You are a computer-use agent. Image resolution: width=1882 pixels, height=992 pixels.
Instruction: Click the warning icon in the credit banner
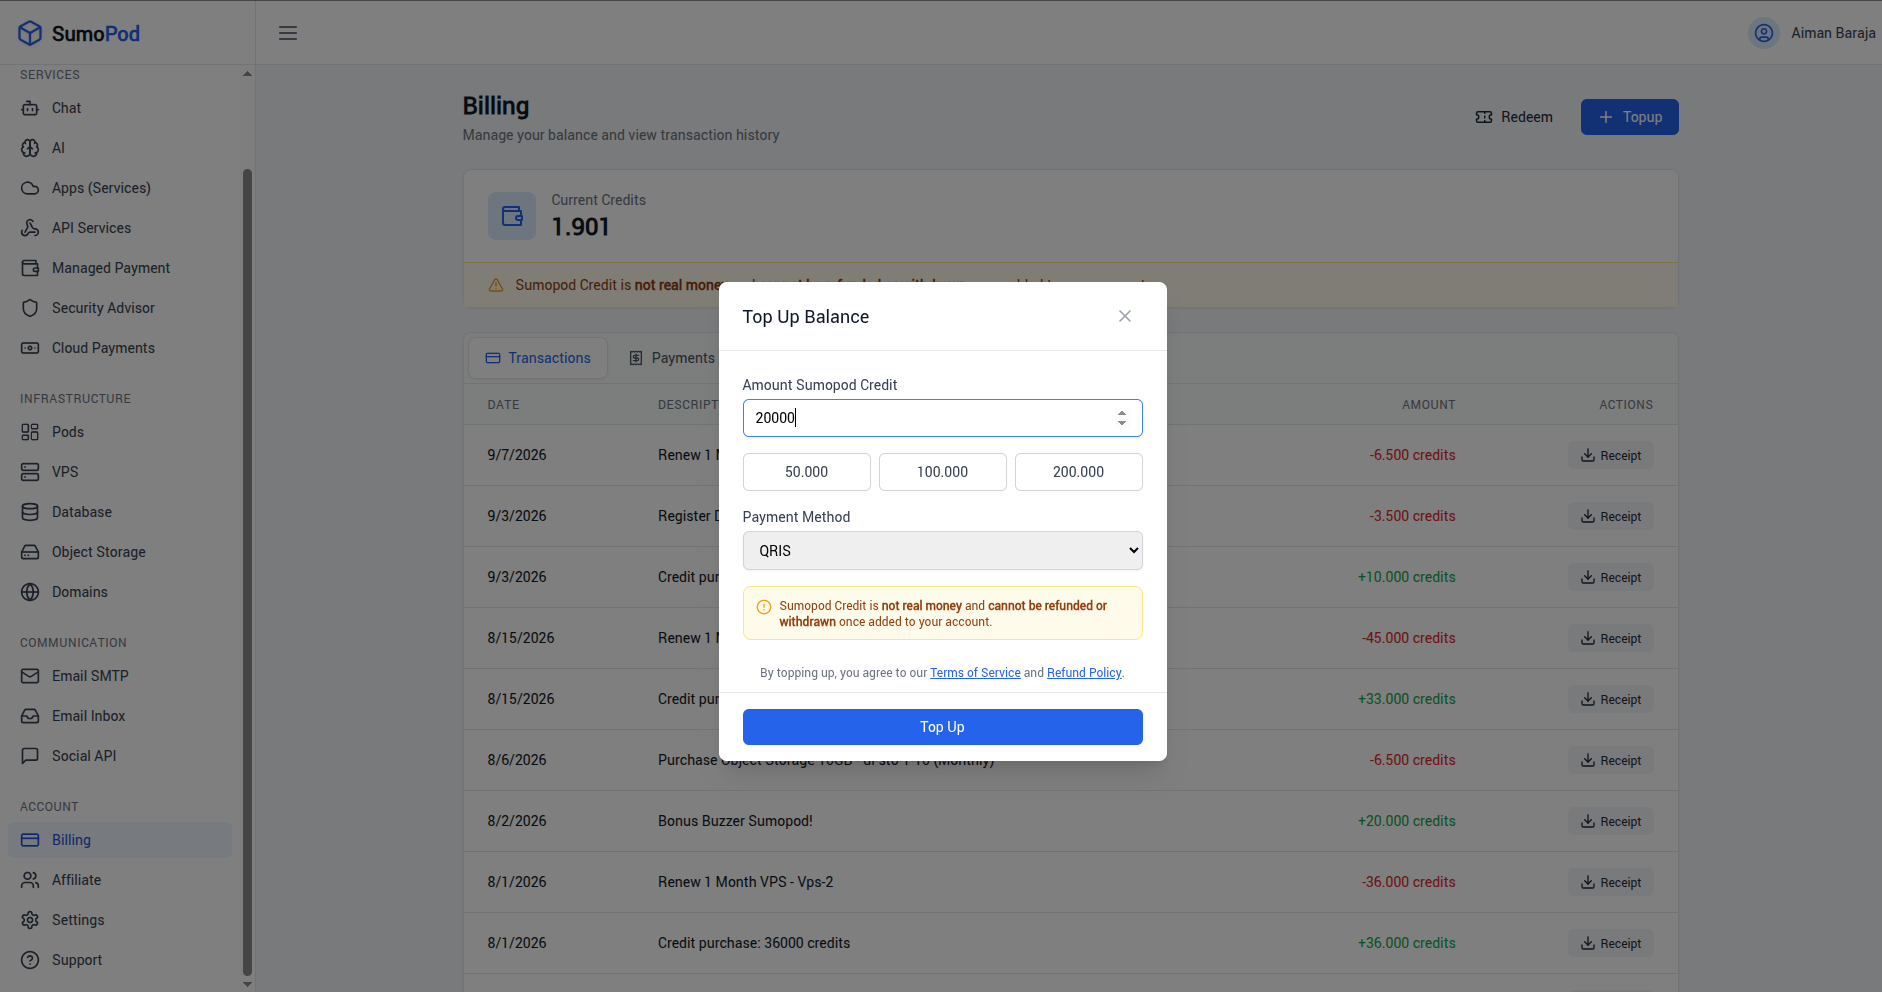pyautogui.click(x=495, y=285)
